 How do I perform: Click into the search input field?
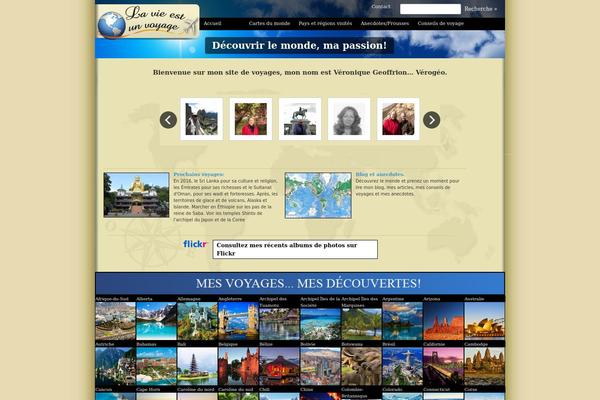[430, 9]
